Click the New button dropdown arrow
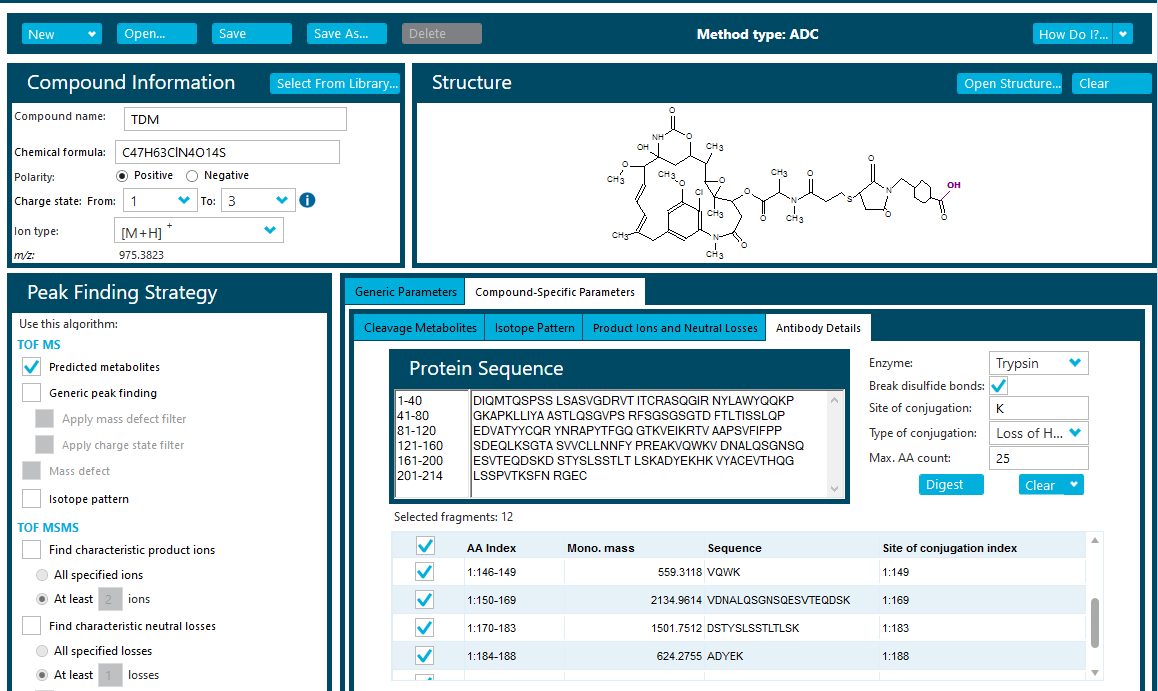The height and width of the screenshot is (691, 1158). pos(93,34)
